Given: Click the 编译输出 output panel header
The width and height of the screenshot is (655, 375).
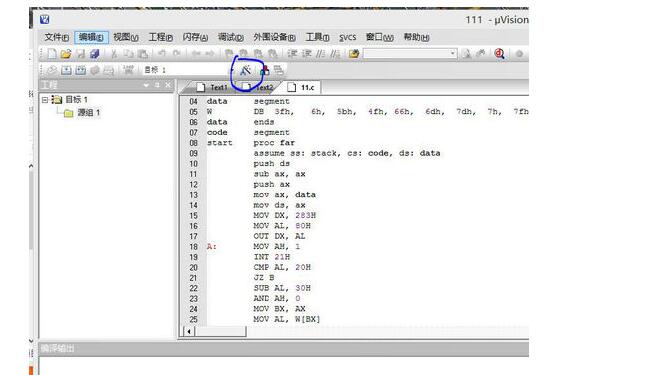Looking at the screenshot, I should [x=284, y=348].
